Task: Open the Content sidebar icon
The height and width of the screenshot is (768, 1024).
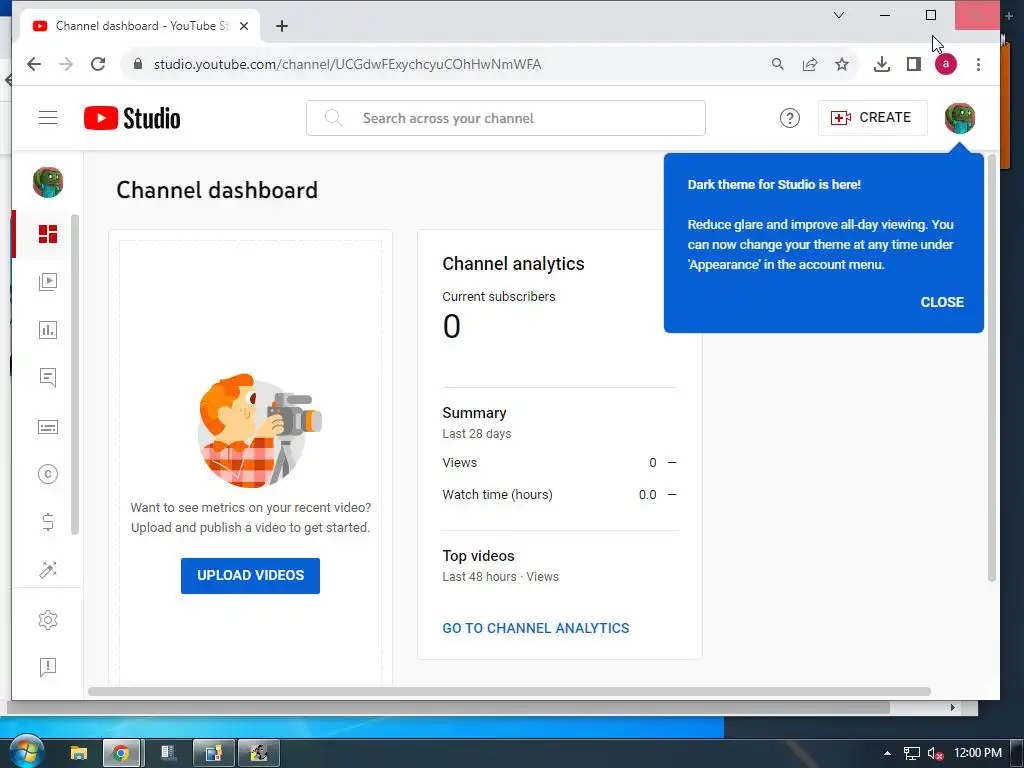Action: (48, 282)
